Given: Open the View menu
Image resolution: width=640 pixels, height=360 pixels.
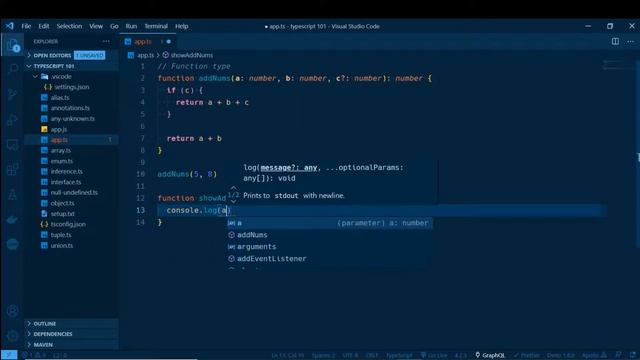Looking at the screenshot, I should point(96,26).
